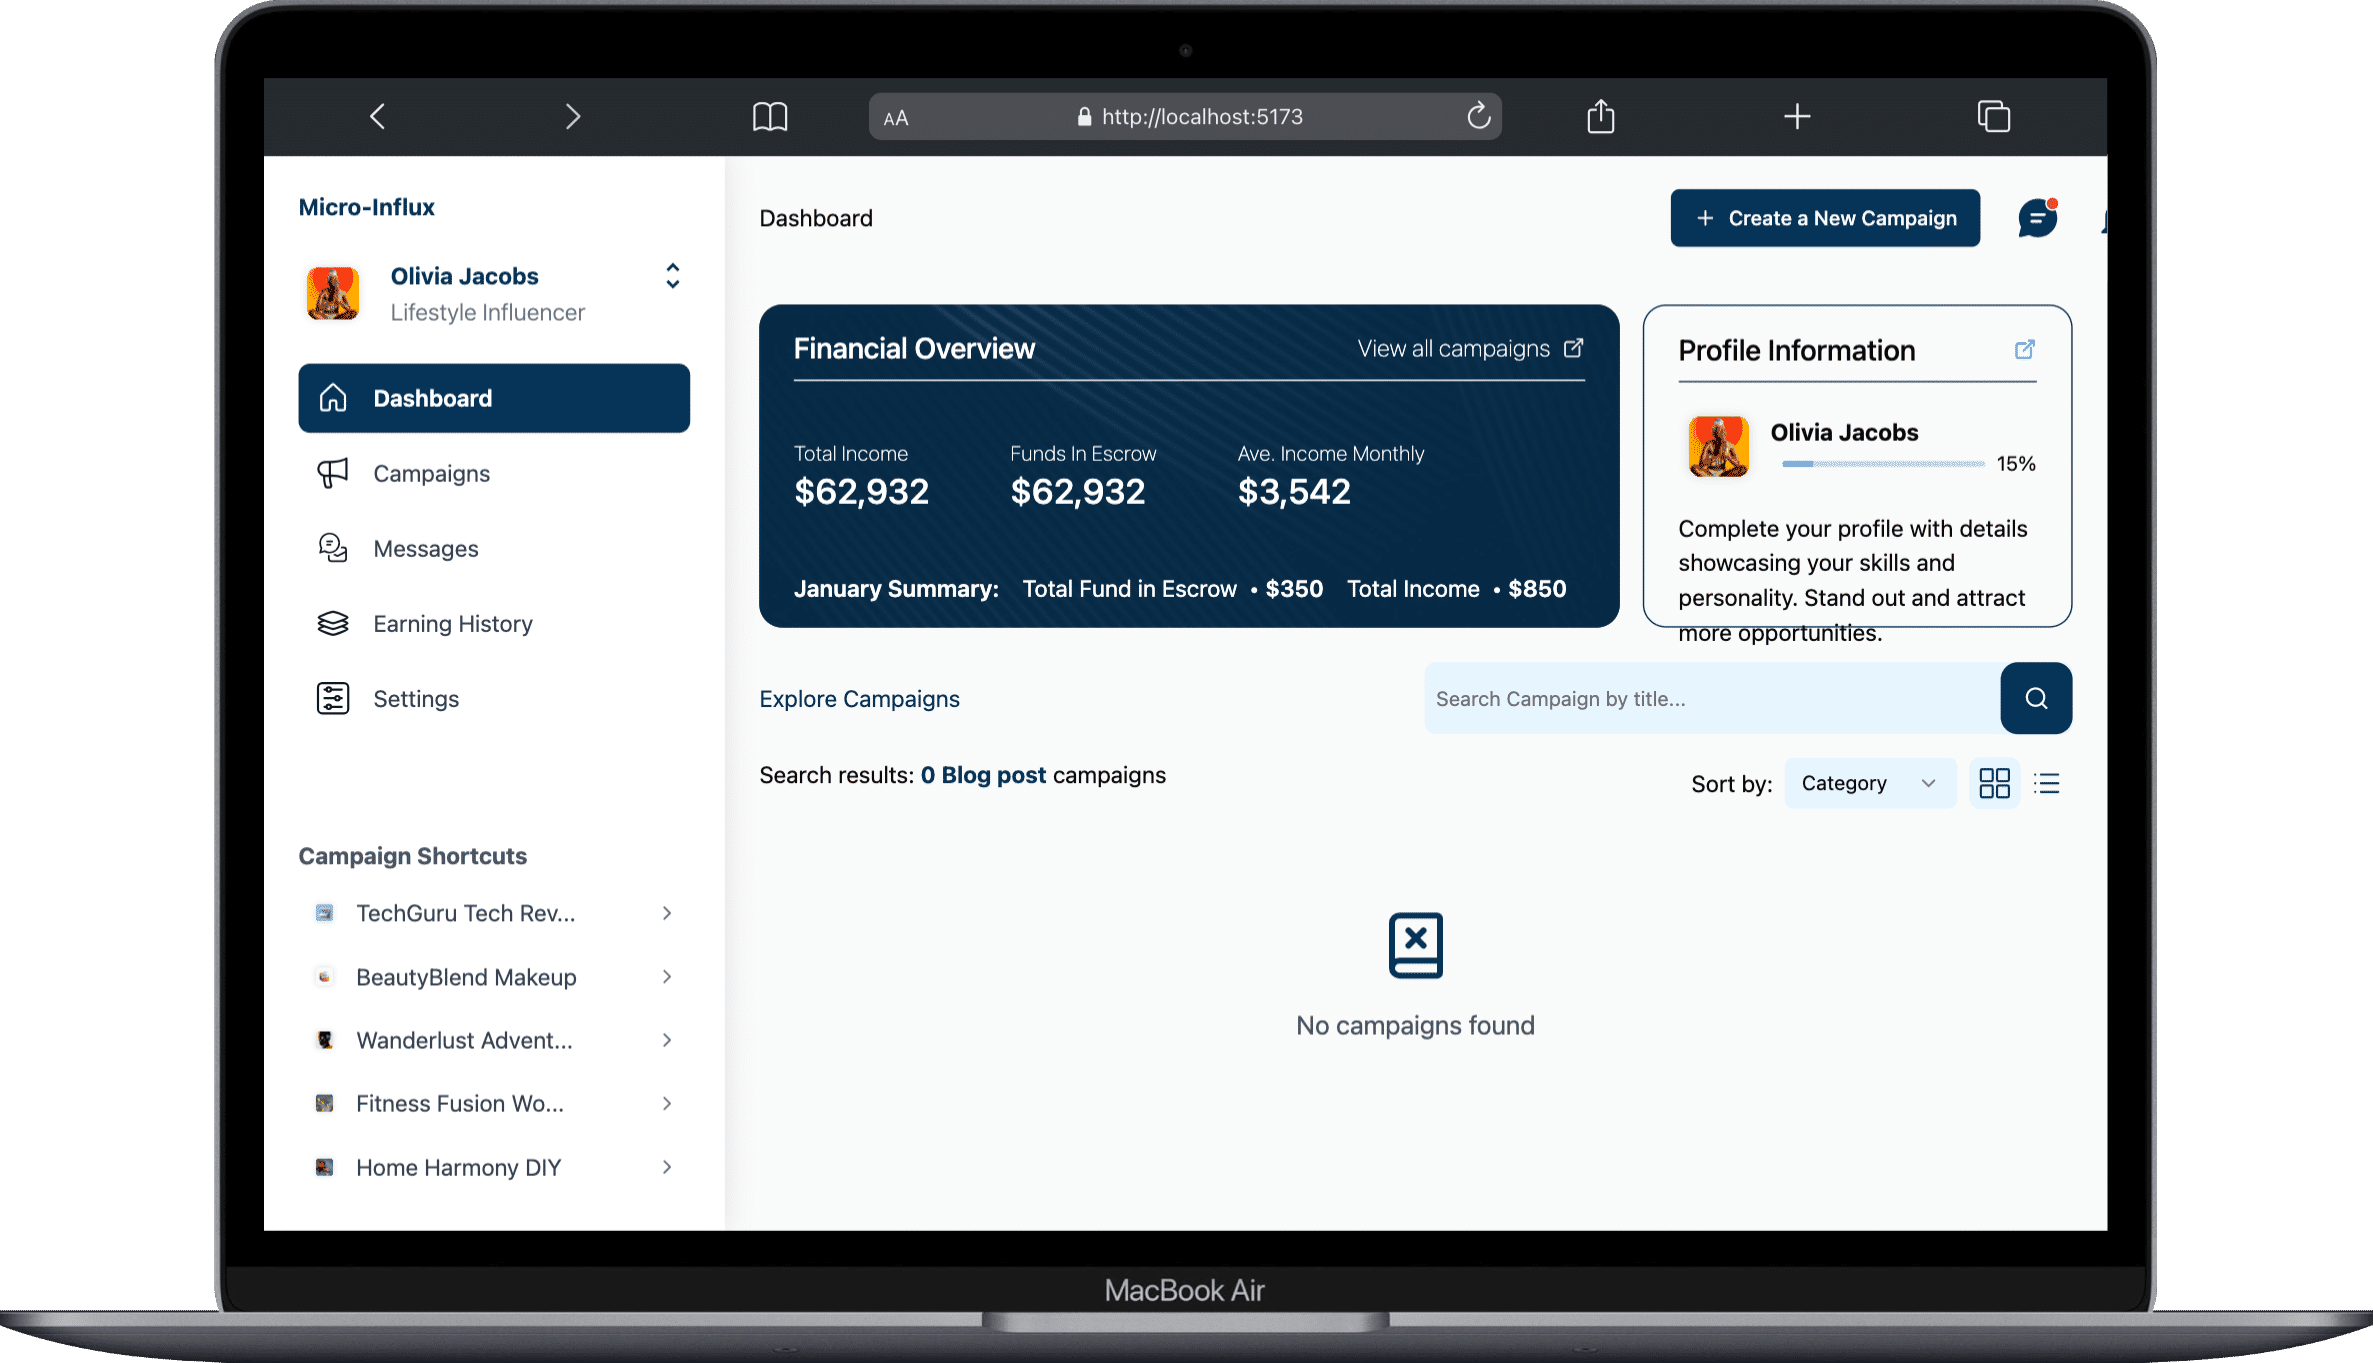2373x1363 pixels.
Task: Open the Sort by Category dropdown
Action: (1868, 783)
